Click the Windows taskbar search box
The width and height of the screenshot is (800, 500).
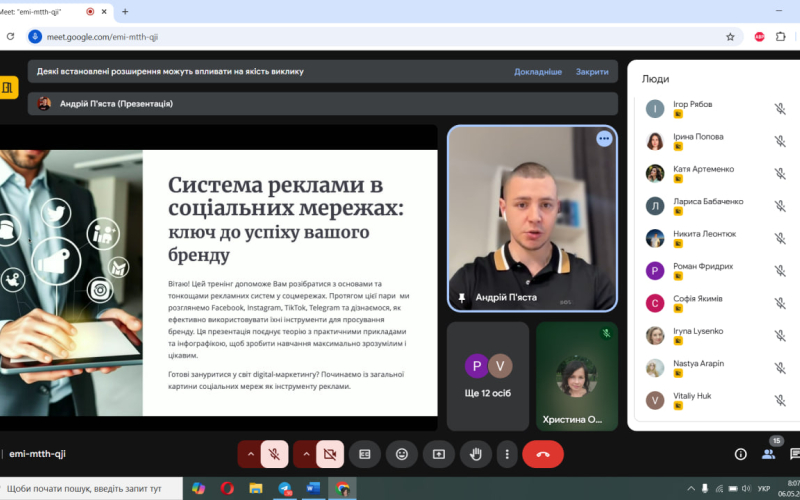(x=91, y=489)
